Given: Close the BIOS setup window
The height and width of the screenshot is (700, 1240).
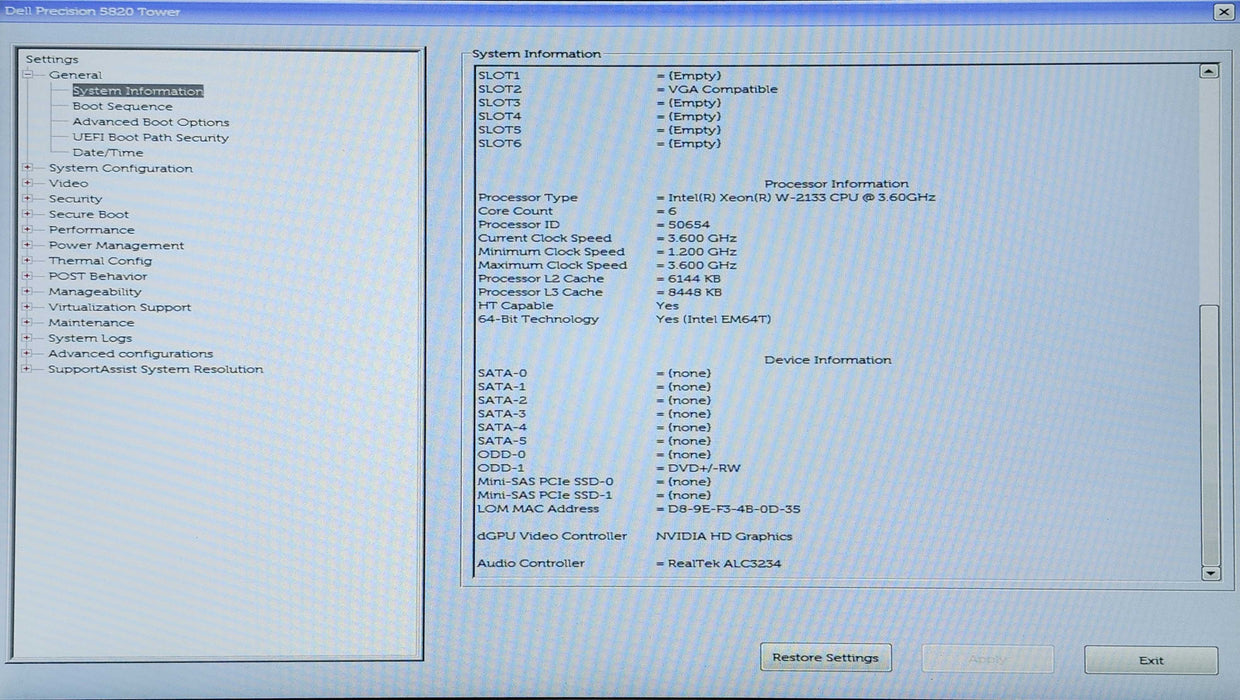Looking at the screenshot, I should pyautogui.click(x=1223, y=12).
